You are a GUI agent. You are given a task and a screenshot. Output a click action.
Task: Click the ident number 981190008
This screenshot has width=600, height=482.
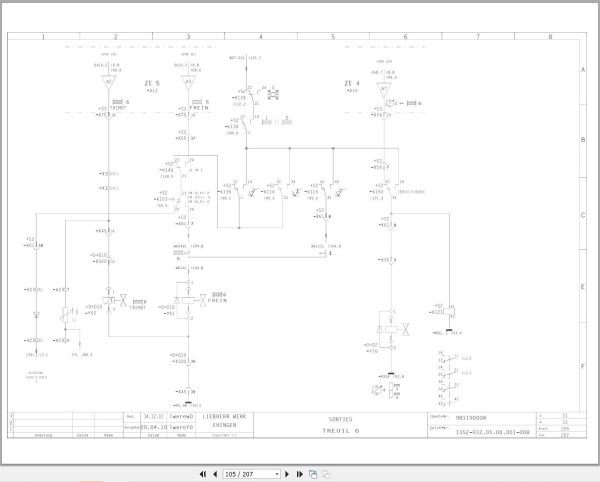tap(471, 418)
